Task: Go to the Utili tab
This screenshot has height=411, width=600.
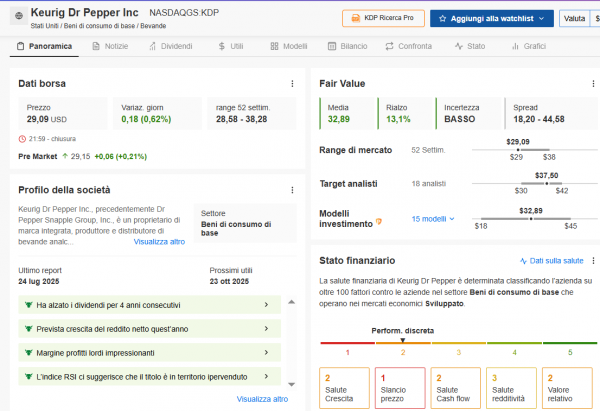Action: pos(231,46)
